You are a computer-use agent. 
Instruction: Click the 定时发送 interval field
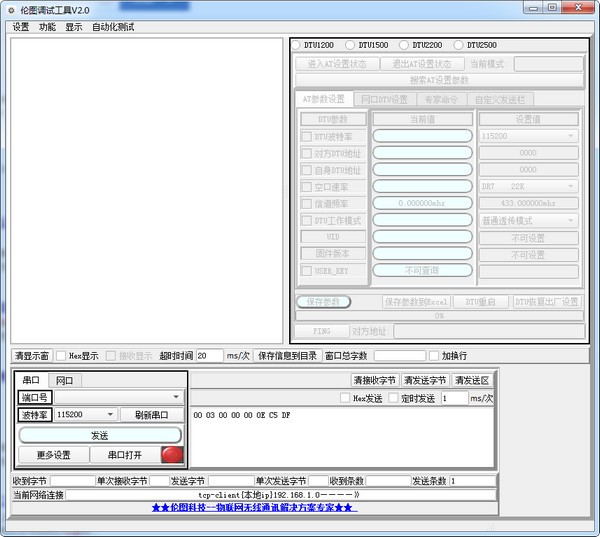coord(455,398)
